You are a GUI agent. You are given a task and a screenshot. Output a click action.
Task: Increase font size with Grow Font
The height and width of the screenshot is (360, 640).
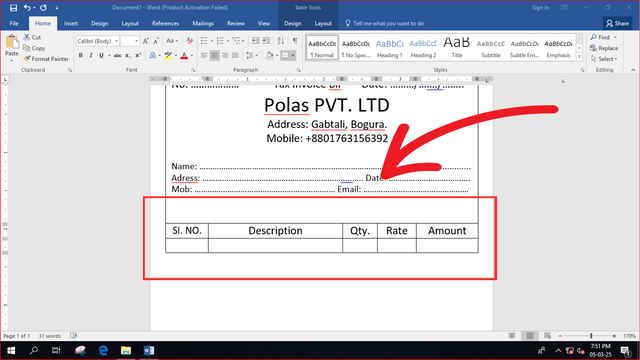pos(146,41)
